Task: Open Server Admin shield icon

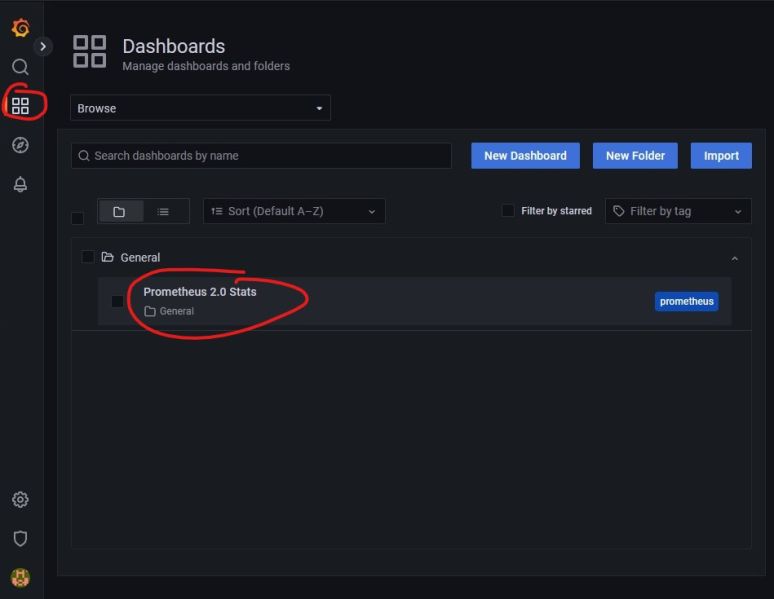Action: 20,539
